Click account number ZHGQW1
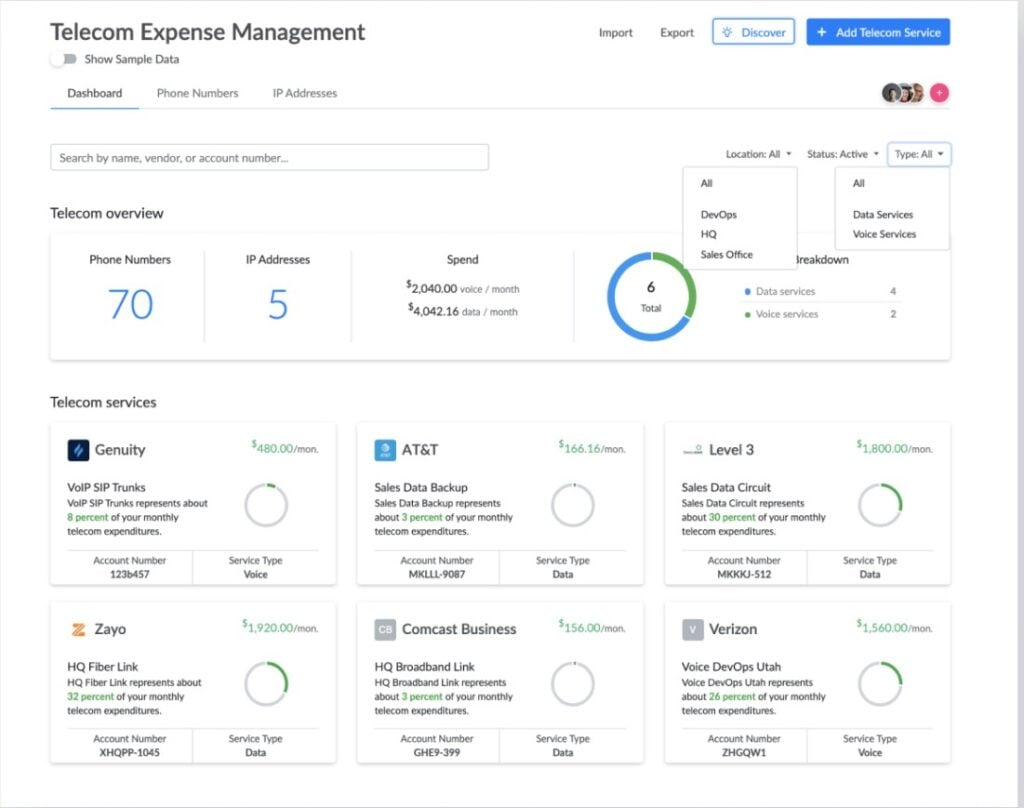This screenshot has width=1024, height=808. tap(744, 752)
